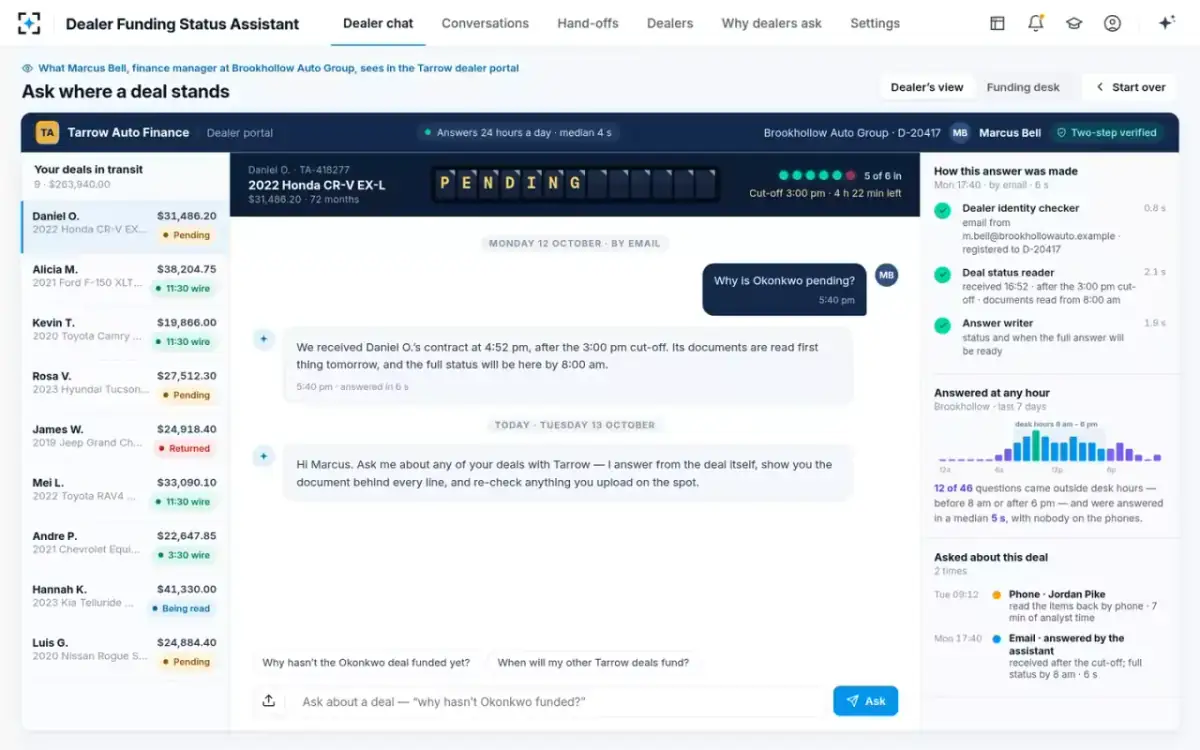Click Your deals in transit heading
Image resolution: width=1200 pixels, height=750 pixels.
coord(88,170)
